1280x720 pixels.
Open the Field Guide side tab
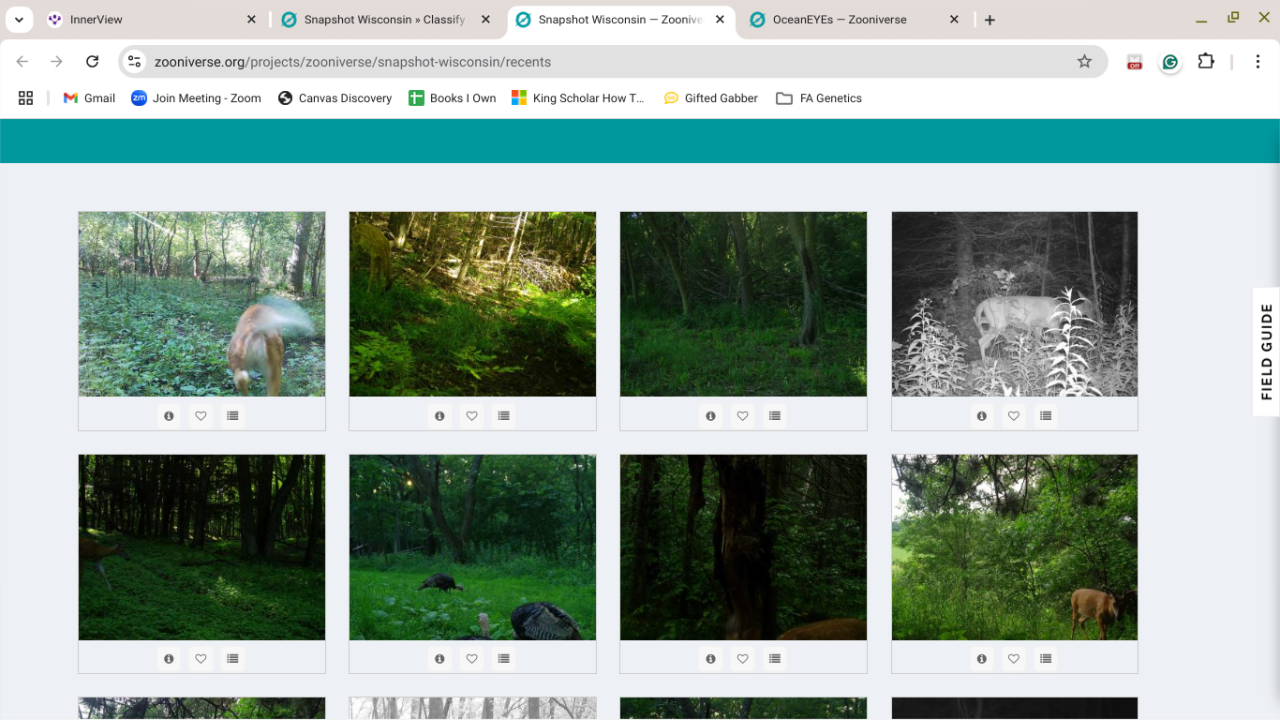point(1266,352)
